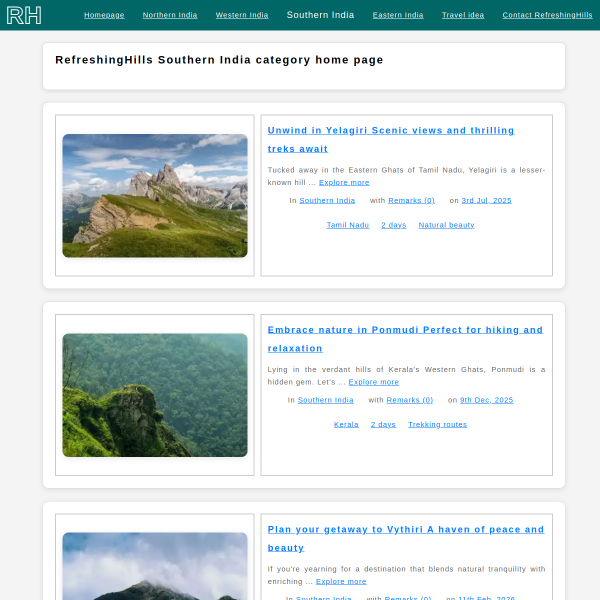Select the 2 days tag on Ponmudi post
Screen dimensions: 600x600
click(383, 424)
